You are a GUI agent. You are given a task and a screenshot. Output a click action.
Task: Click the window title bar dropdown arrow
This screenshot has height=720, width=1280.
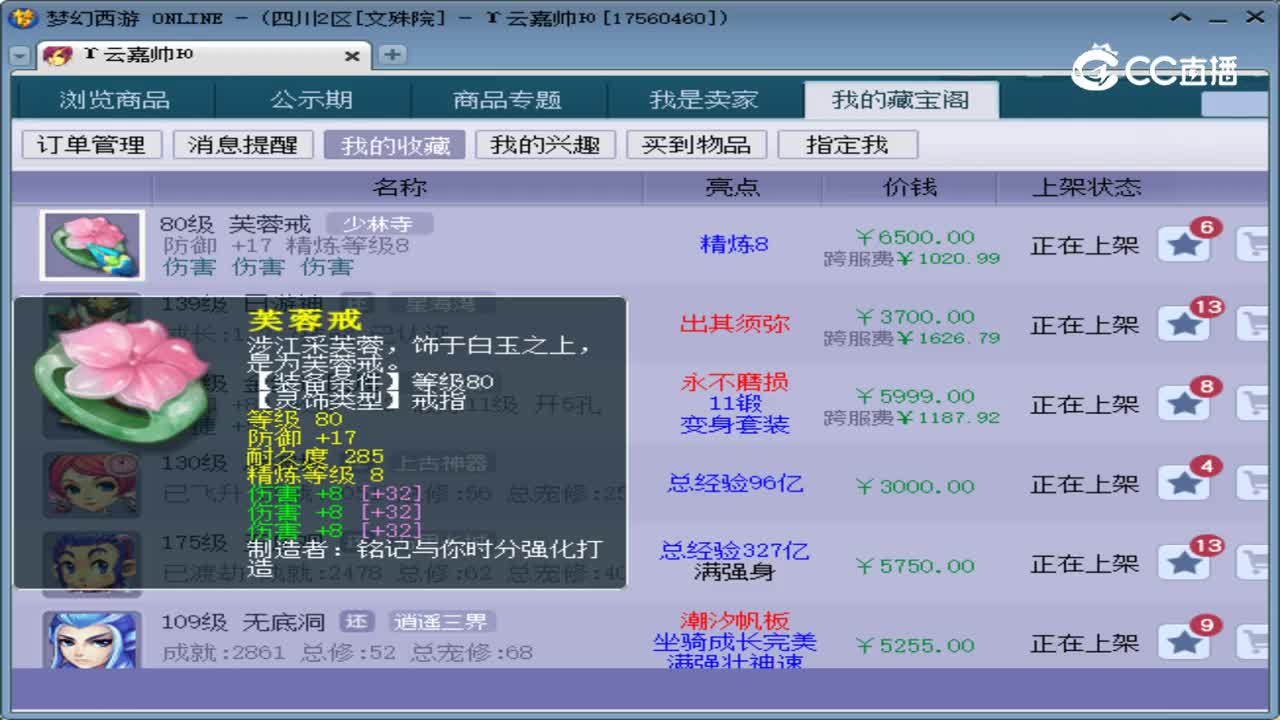[x=1181, y=17]
